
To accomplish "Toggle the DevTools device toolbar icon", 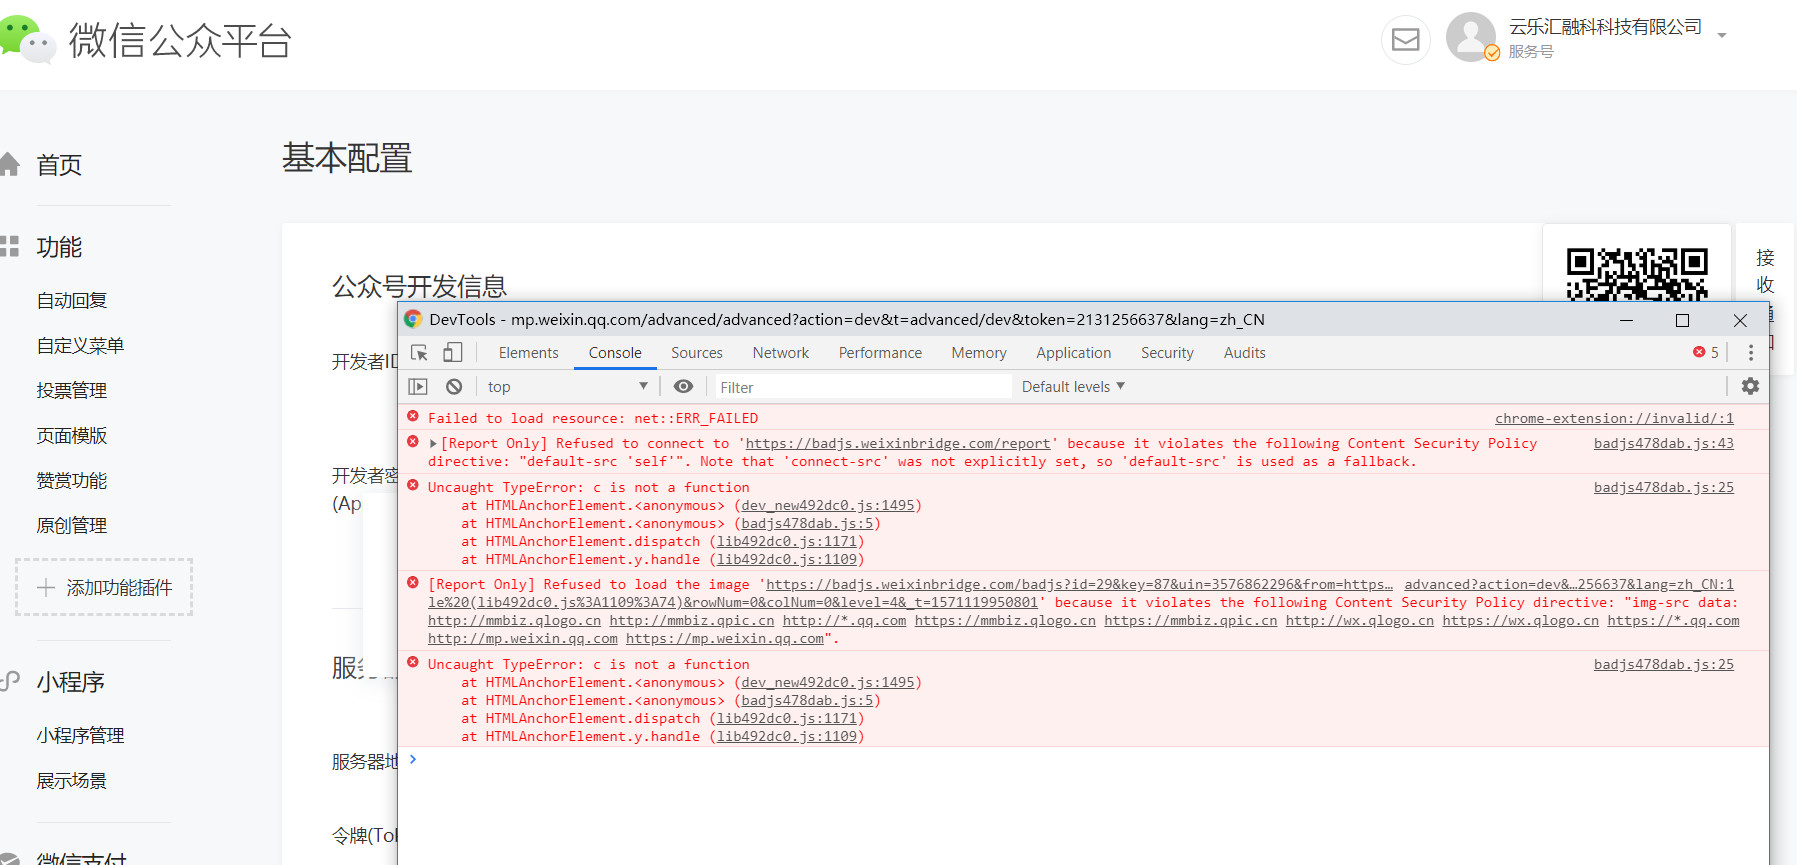I will tap(453, 352).
